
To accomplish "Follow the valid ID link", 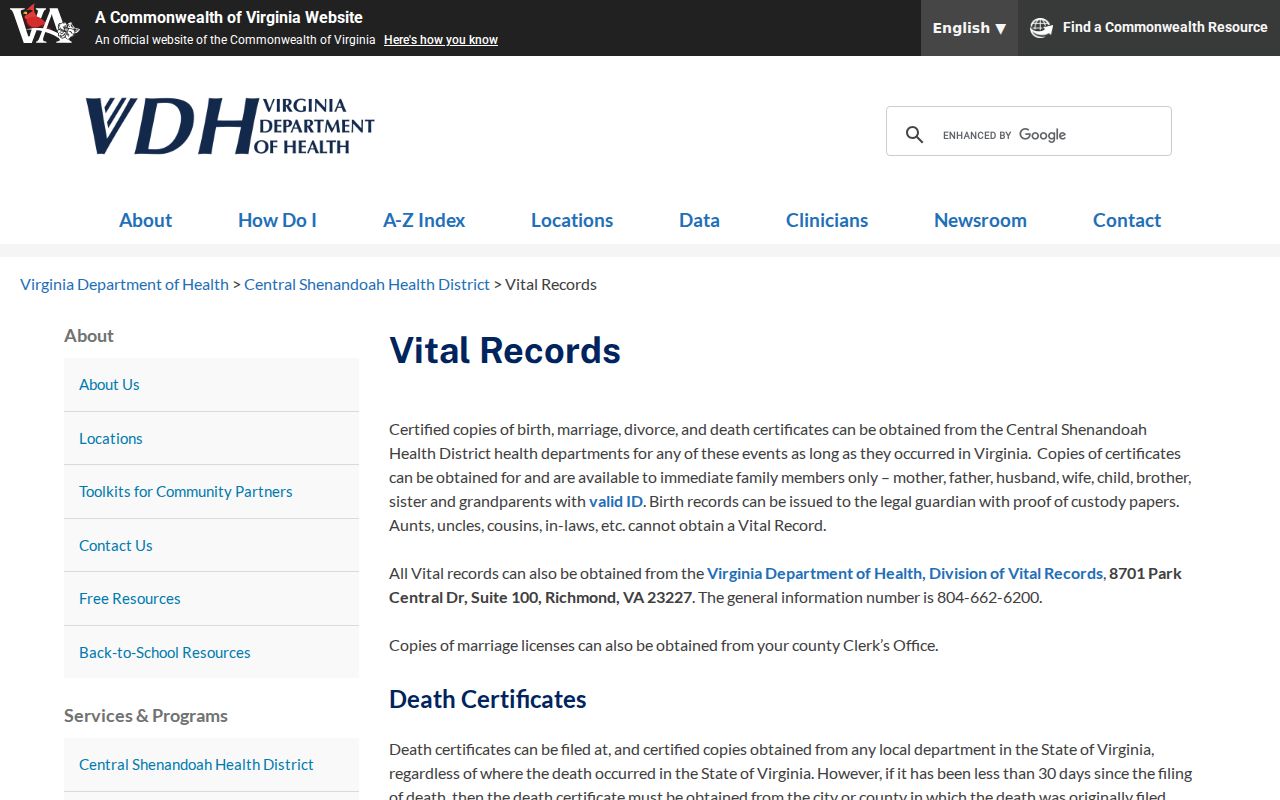I will tap(616, 501).
